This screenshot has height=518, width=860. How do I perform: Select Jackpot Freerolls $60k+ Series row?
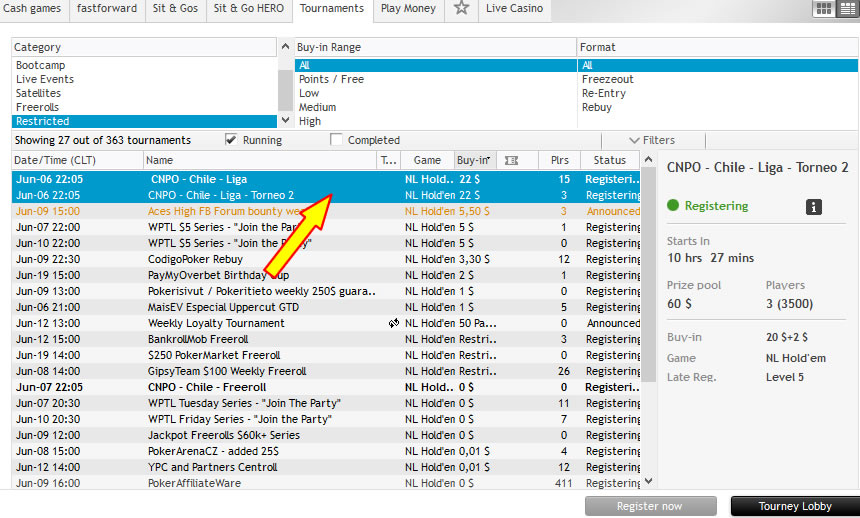pyautogui.click(x=326, y=435)
